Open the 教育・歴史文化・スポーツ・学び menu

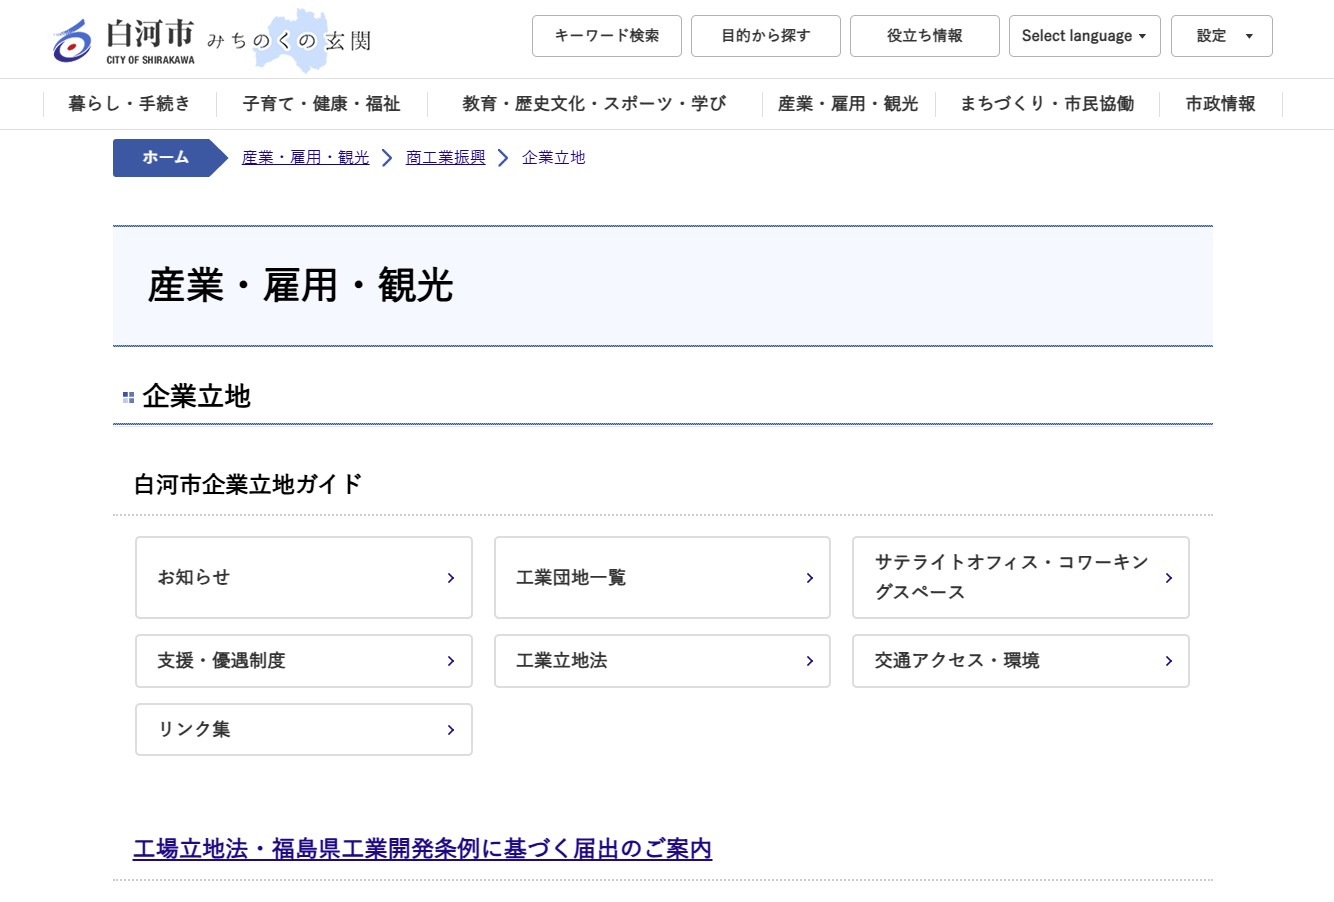coord(594,104)
